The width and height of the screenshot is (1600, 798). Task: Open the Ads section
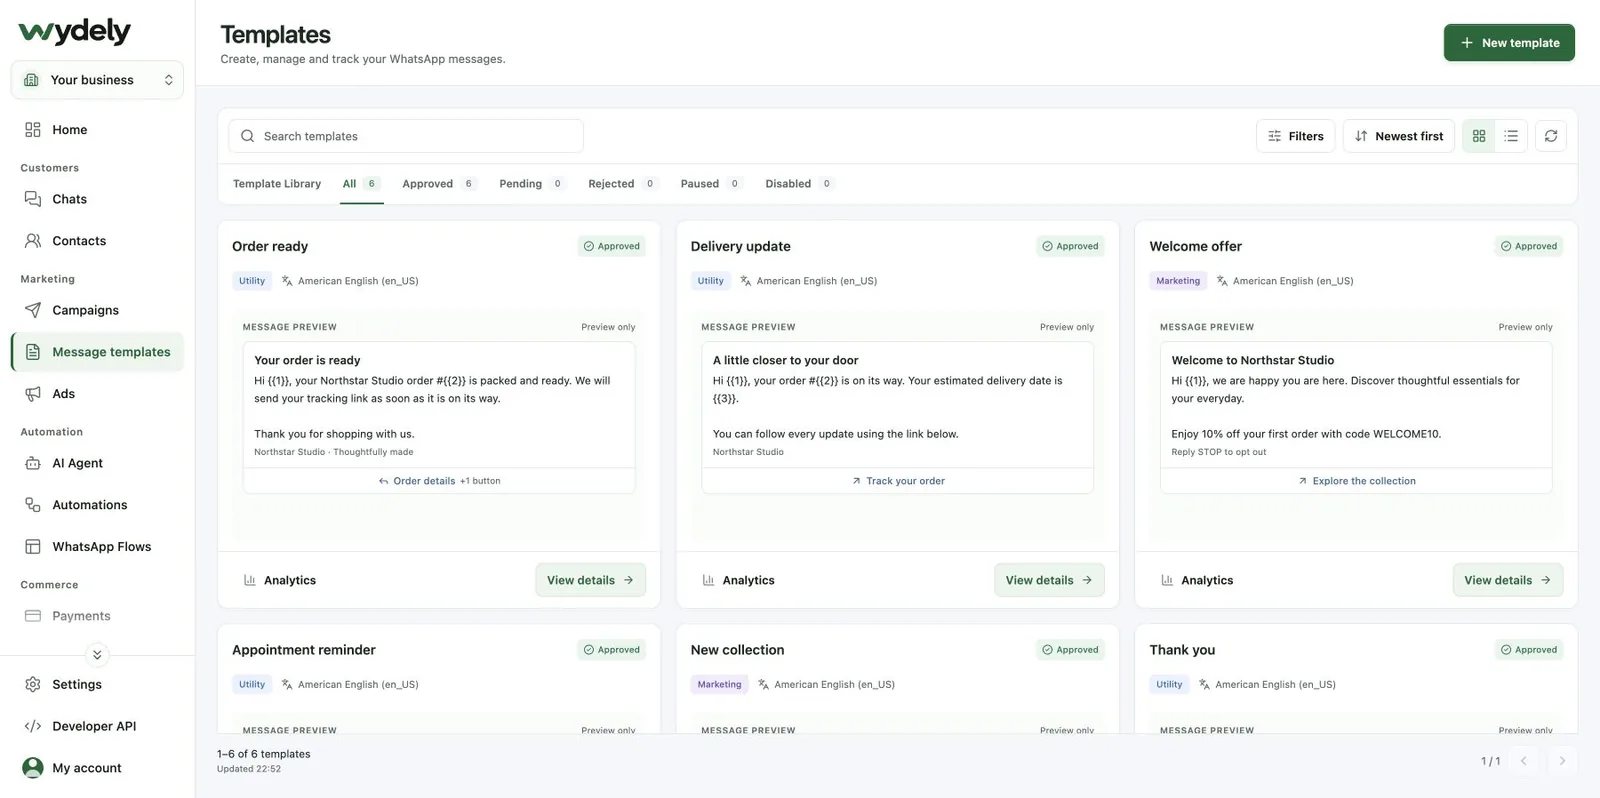pos(97,394)
